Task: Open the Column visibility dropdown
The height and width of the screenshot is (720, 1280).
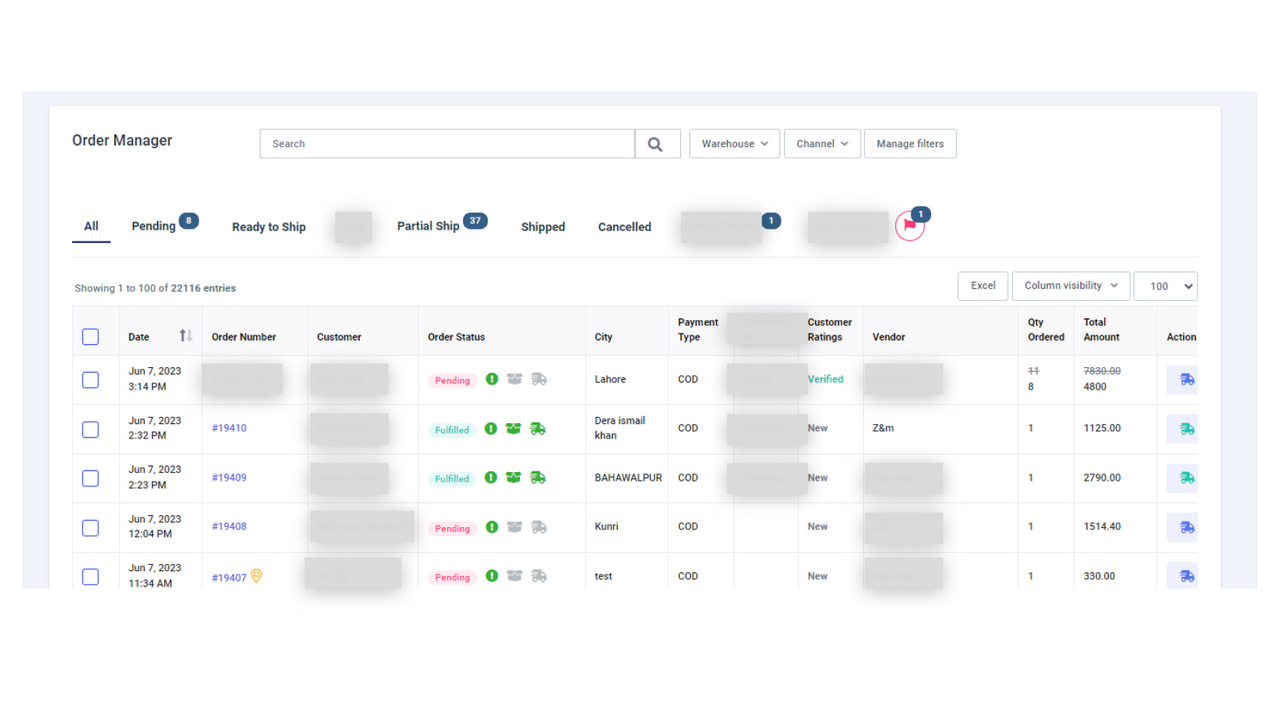Action: click(1071, 285)
